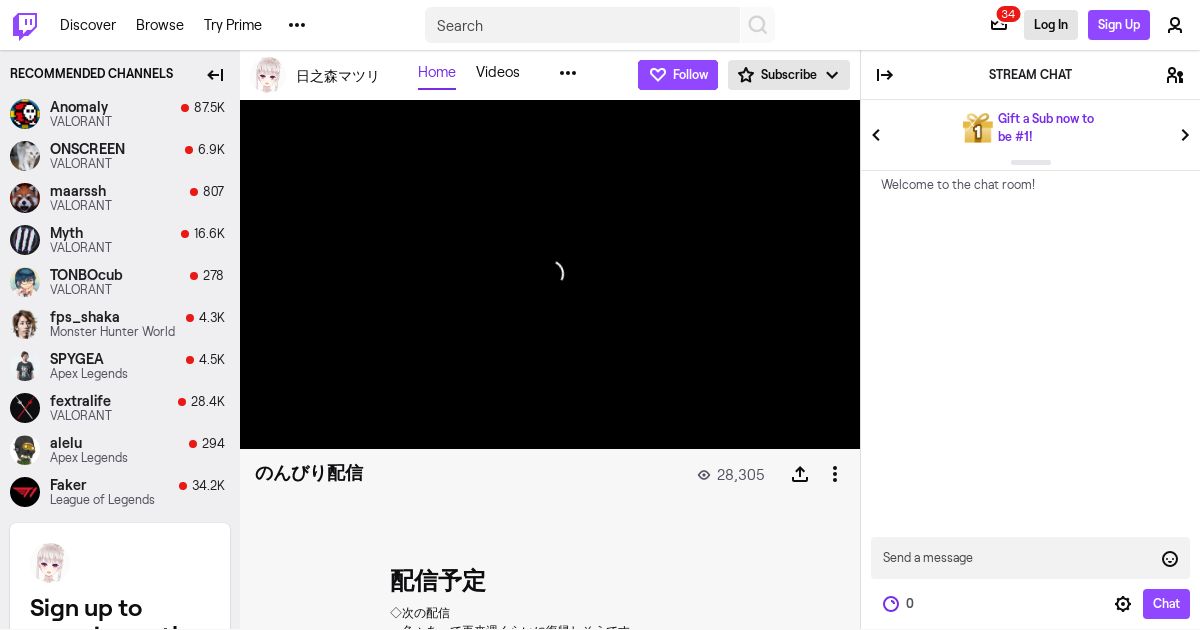Open Anomaly channel avatar

[x=25, y=114]
